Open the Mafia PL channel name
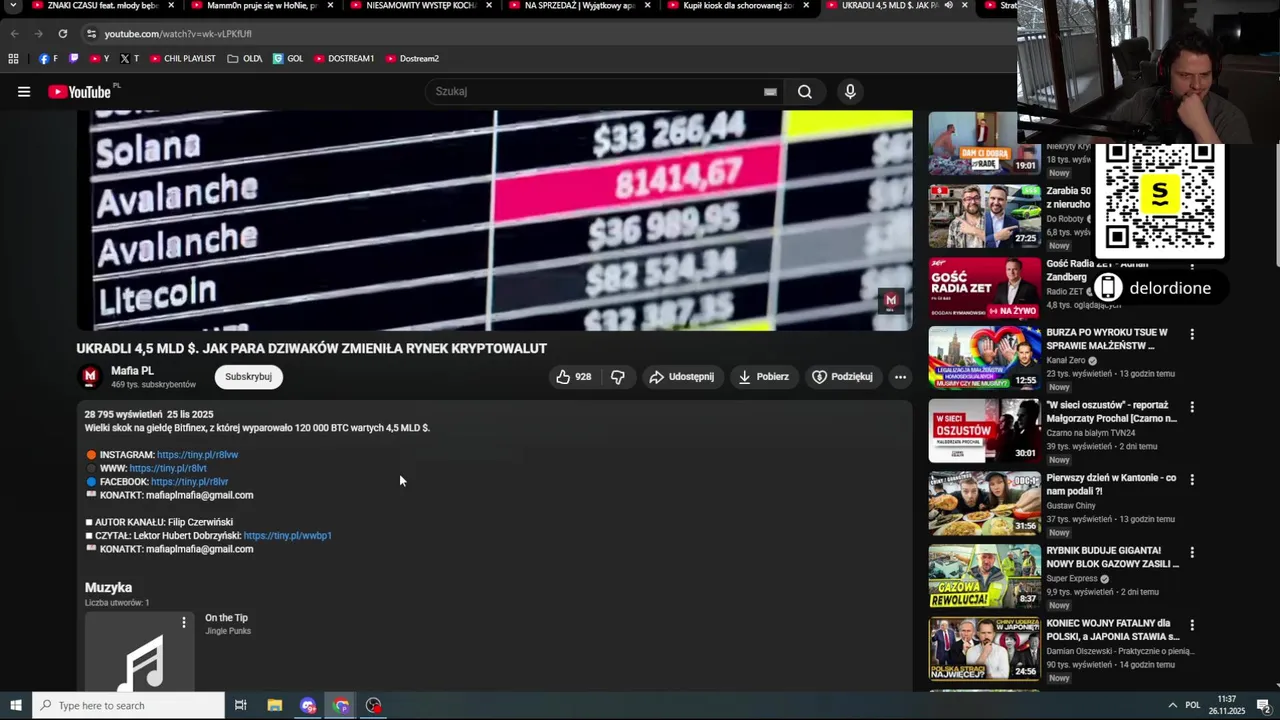 (x=132, y=371)
